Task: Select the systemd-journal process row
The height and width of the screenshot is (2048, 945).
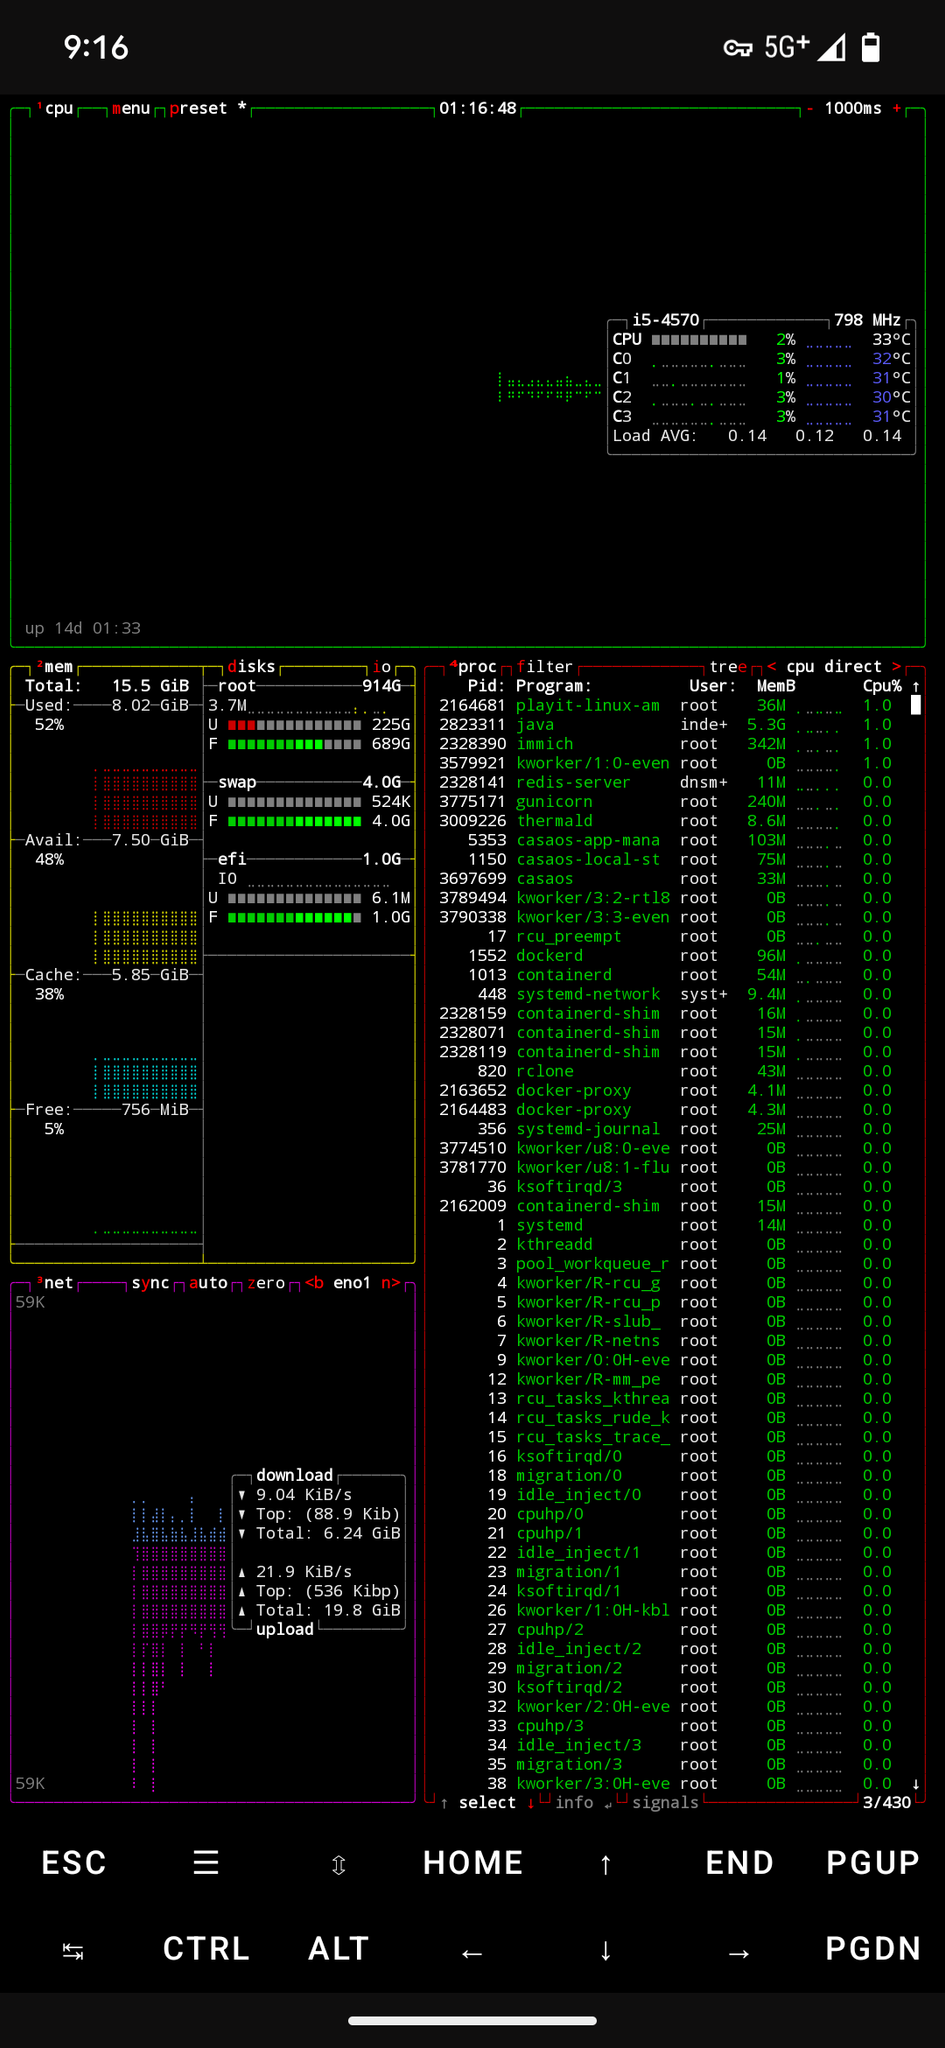Action: pyautogui.click(x=666, y=1128)
